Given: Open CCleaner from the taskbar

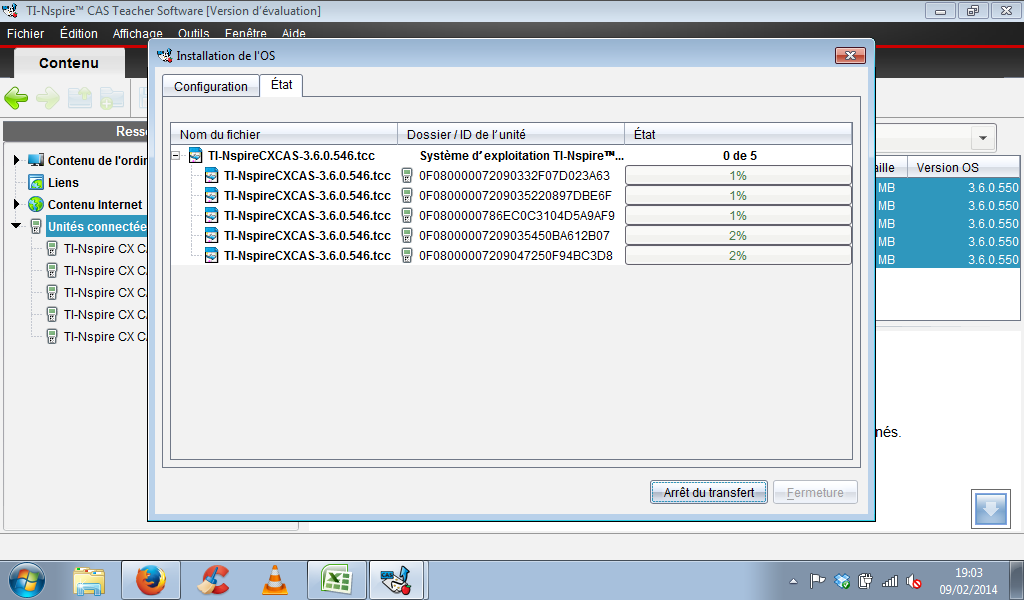Looking at the screenshot, I should coord(213,580).
